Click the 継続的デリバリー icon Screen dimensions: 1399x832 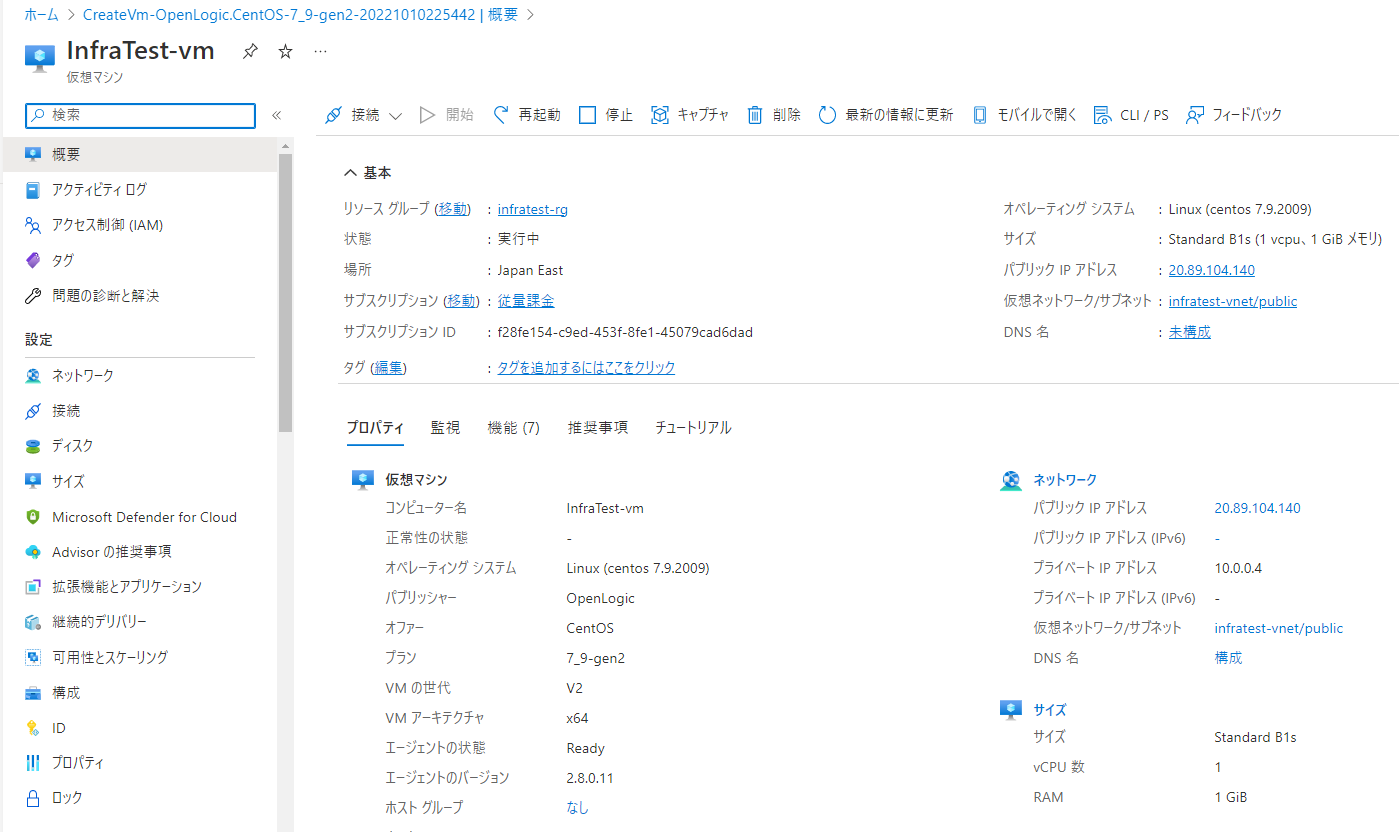(x=33, y=622)
